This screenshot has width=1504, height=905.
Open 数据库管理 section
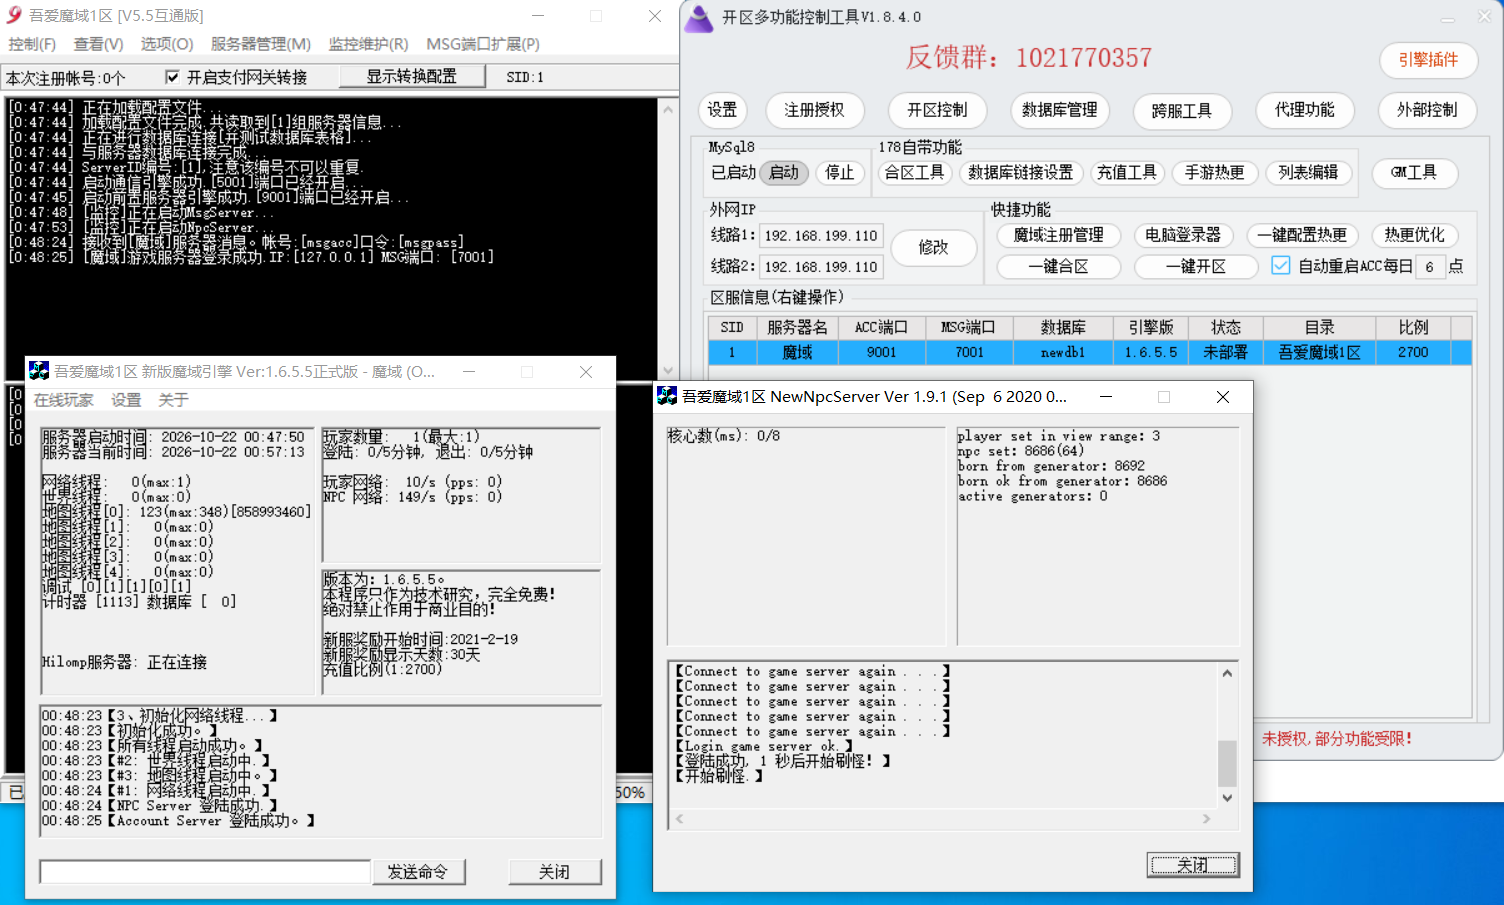point(1059,110)
